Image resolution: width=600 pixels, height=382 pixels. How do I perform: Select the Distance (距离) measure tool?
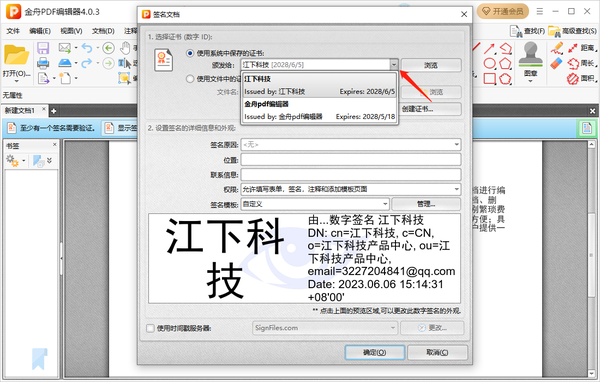(x=581, y=48)
